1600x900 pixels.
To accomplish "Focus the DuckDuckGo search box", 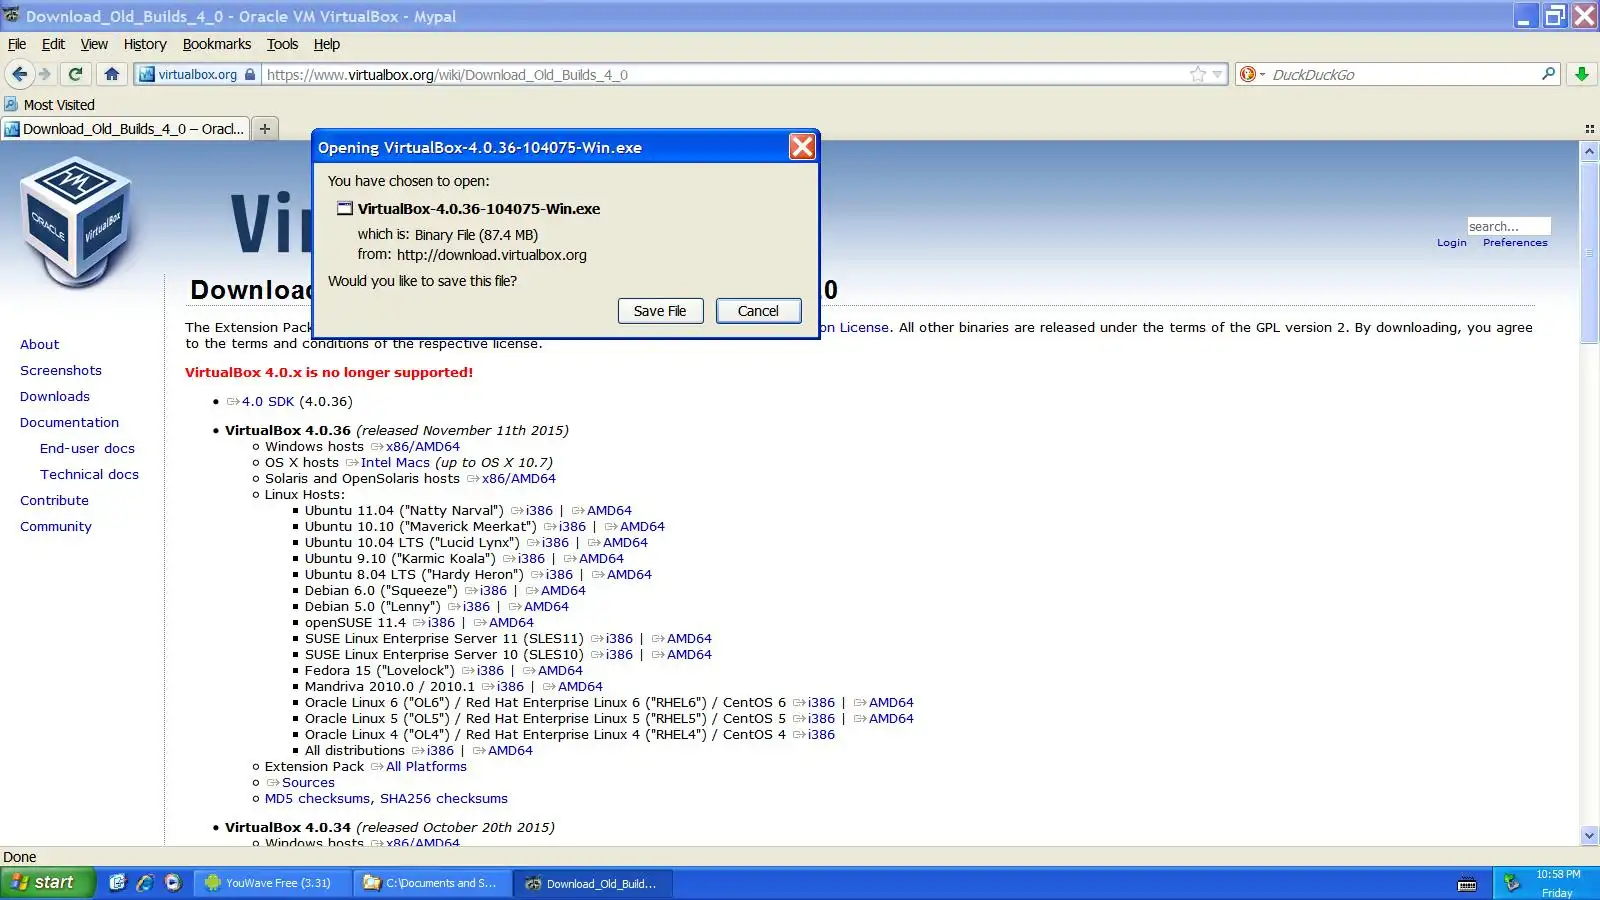I will (x=1404, y=75).
